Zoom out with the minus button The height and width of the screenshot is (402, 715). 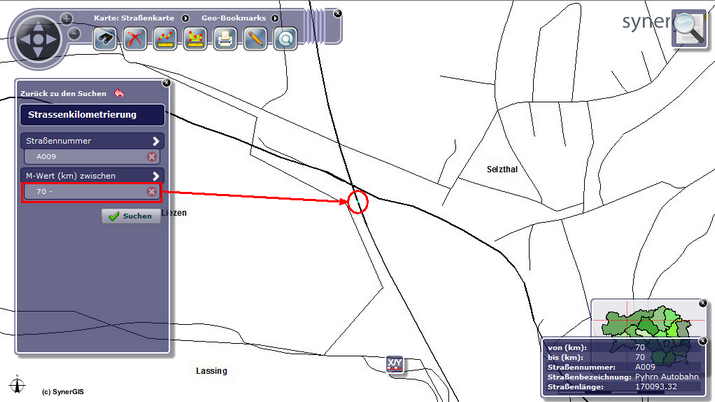(74, 35)
